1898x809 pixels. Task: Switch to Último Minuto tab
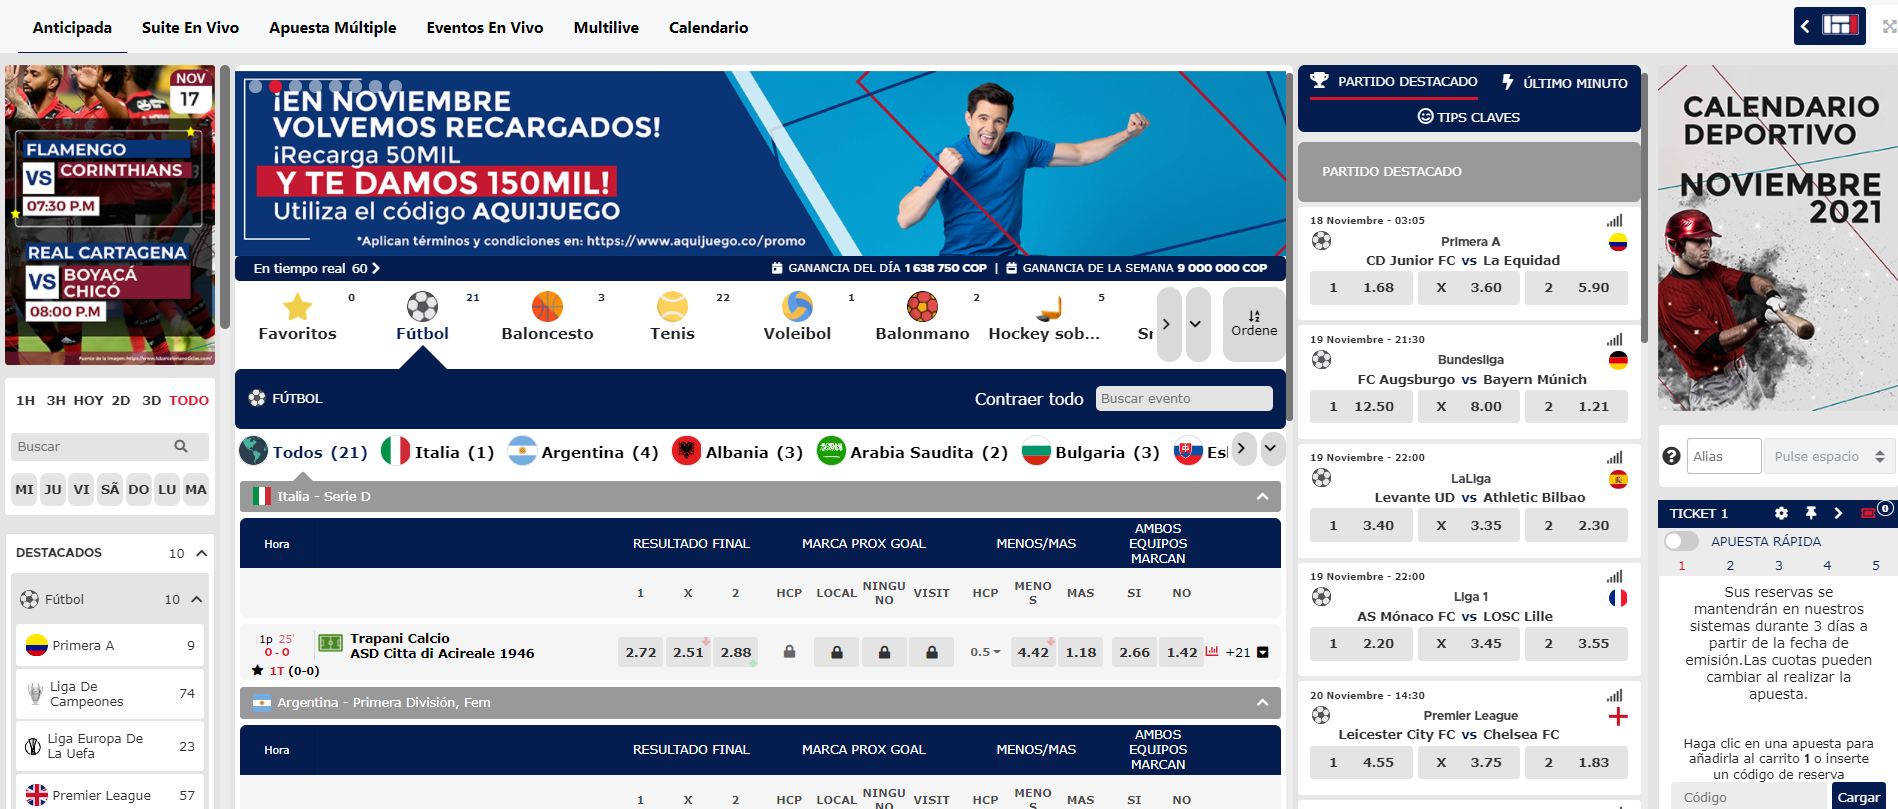click(x=1565, y=83)
